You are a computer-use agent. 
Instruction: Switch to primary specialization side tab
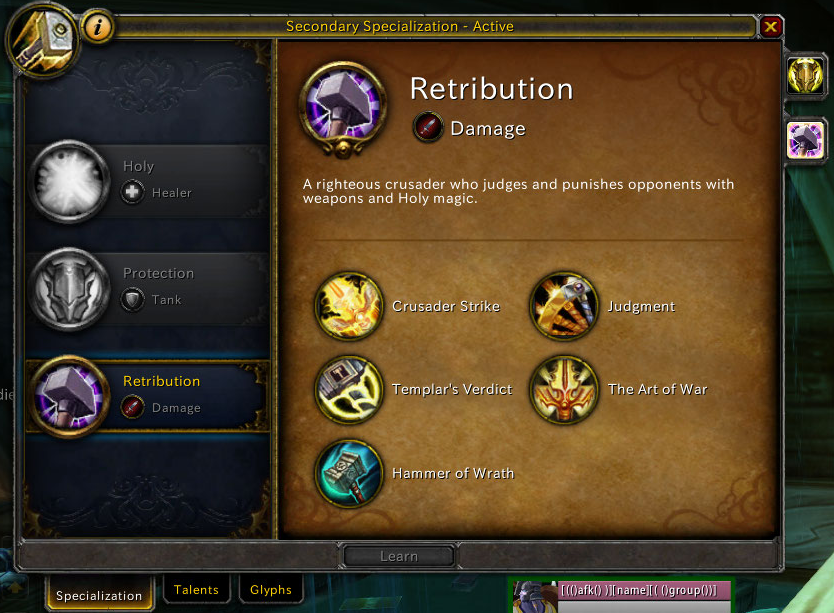point(805,76)
